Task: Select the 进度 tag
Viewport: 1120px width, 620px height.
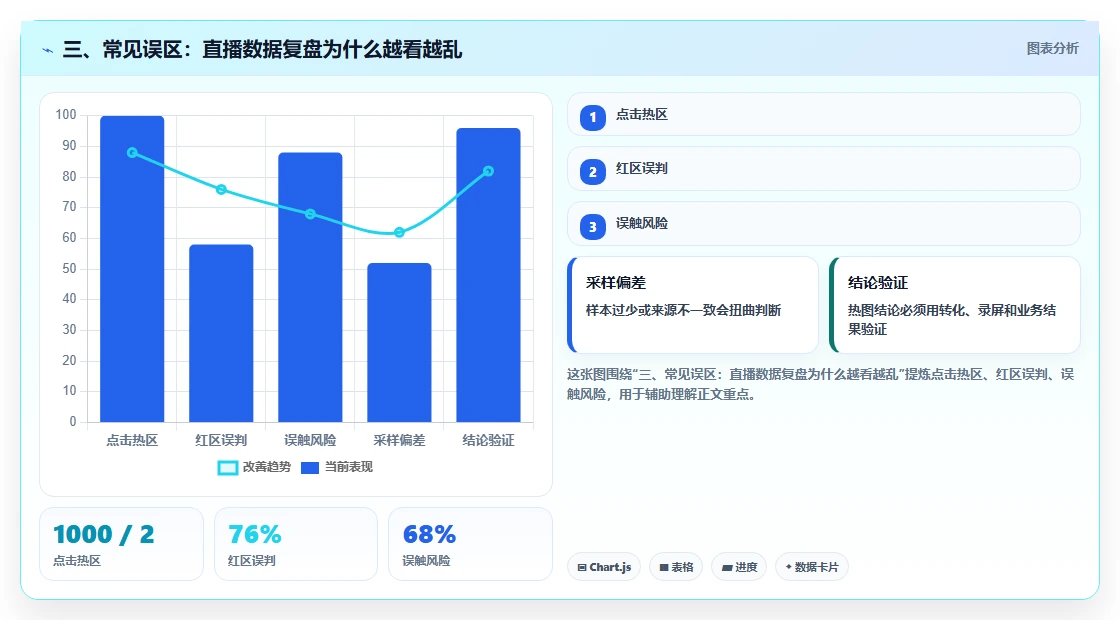Action: point(739,567)
